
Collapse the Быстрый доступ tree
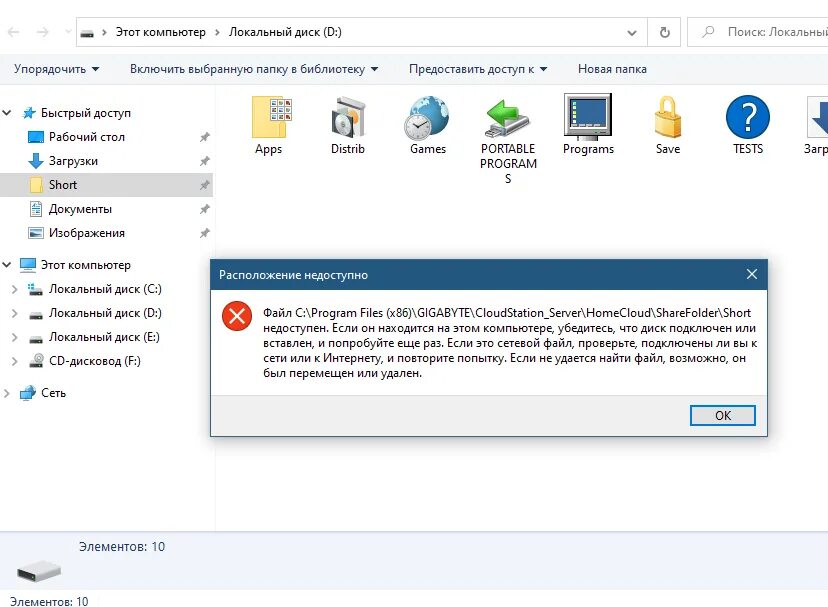point(7,113)
